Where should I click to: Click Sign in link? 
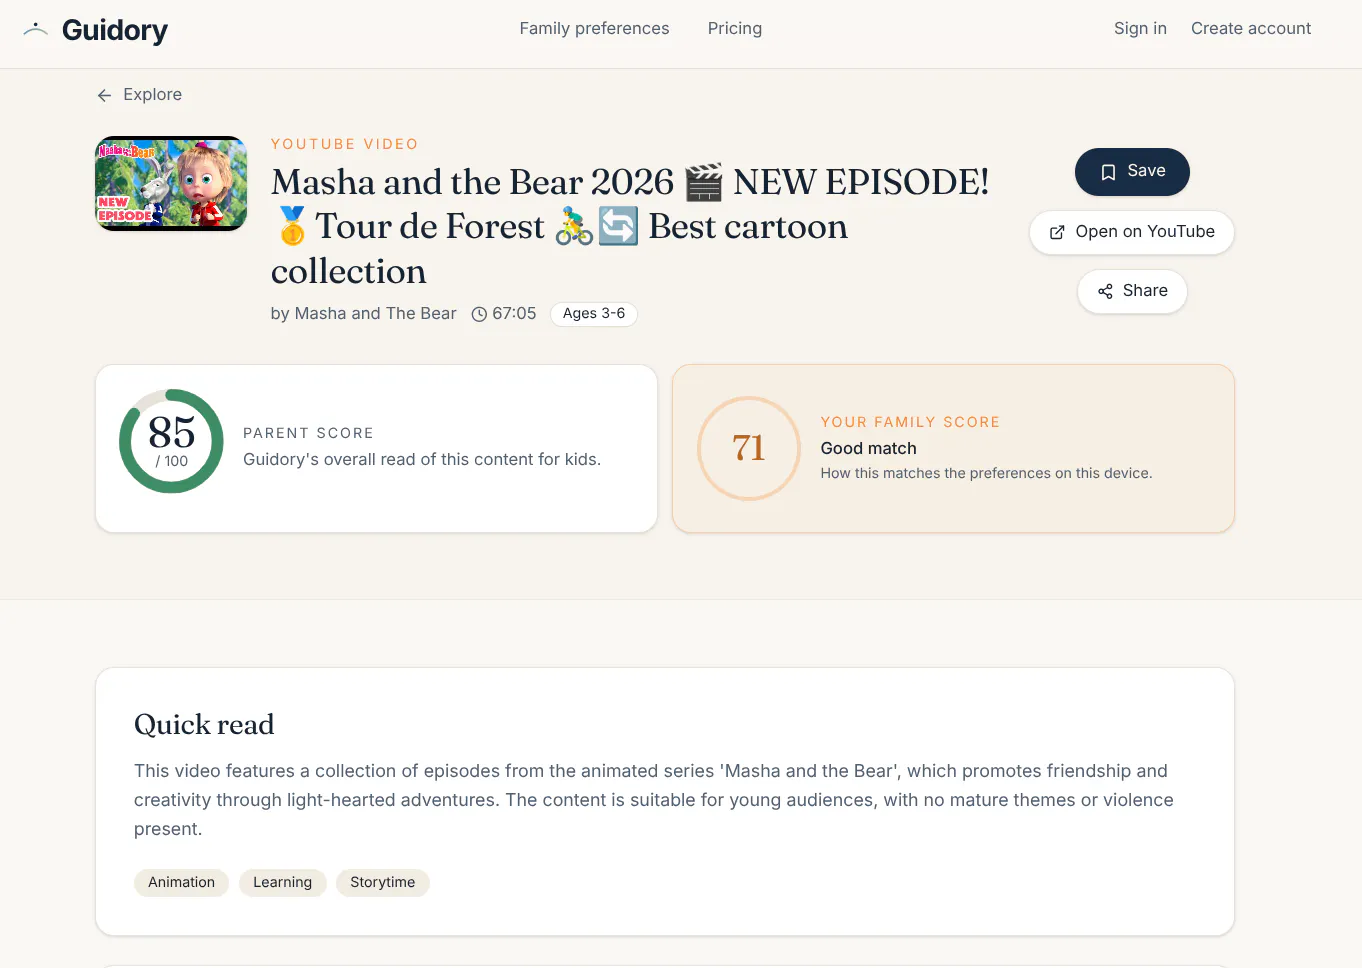click(1140, 28)
